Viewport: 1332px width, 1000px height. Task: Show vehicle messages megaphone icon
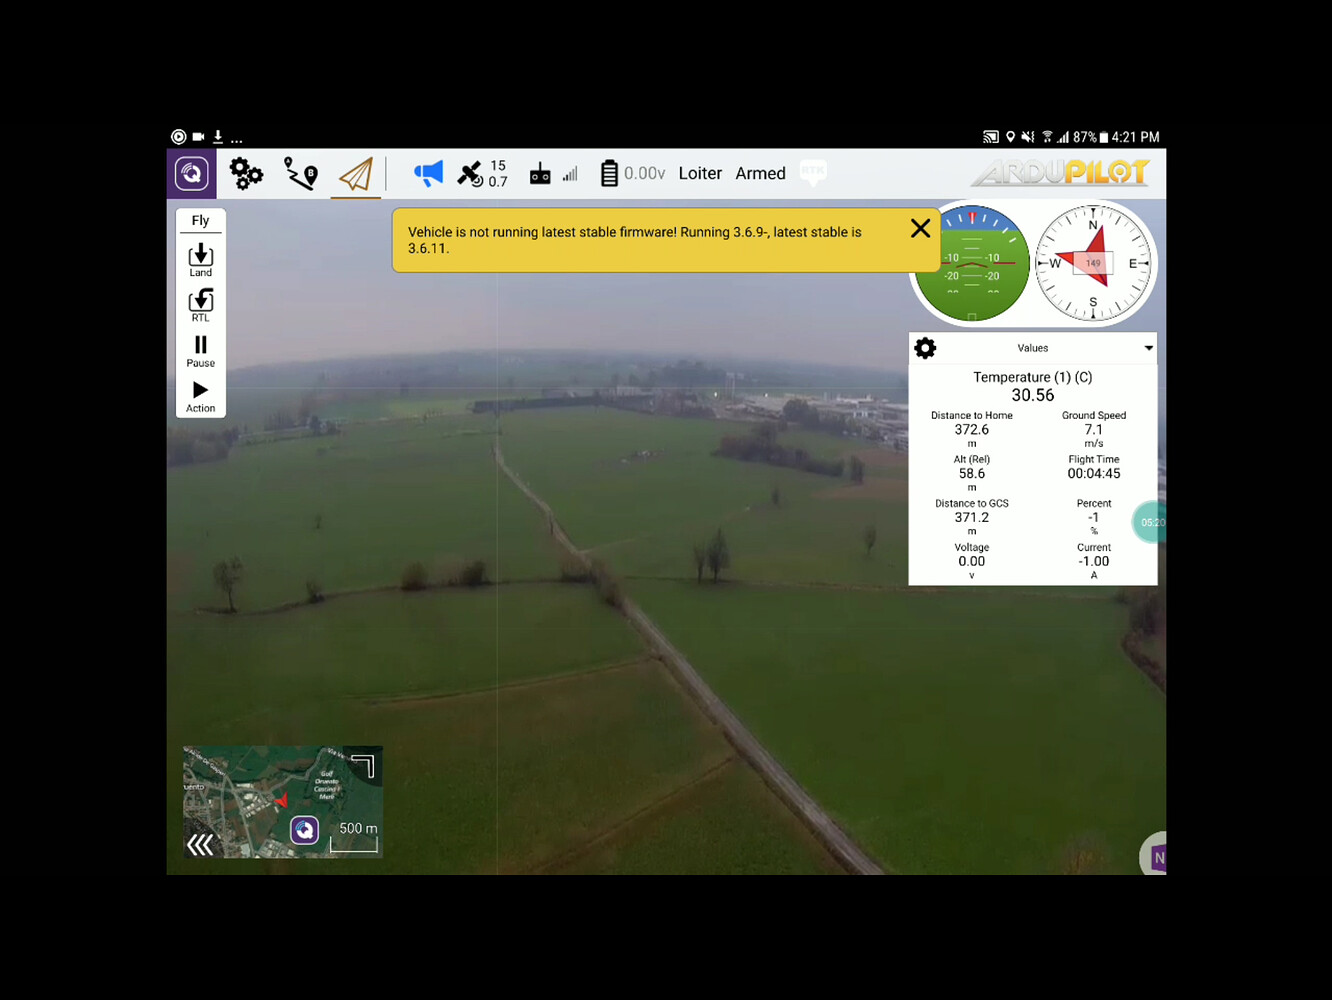point(428,173)
